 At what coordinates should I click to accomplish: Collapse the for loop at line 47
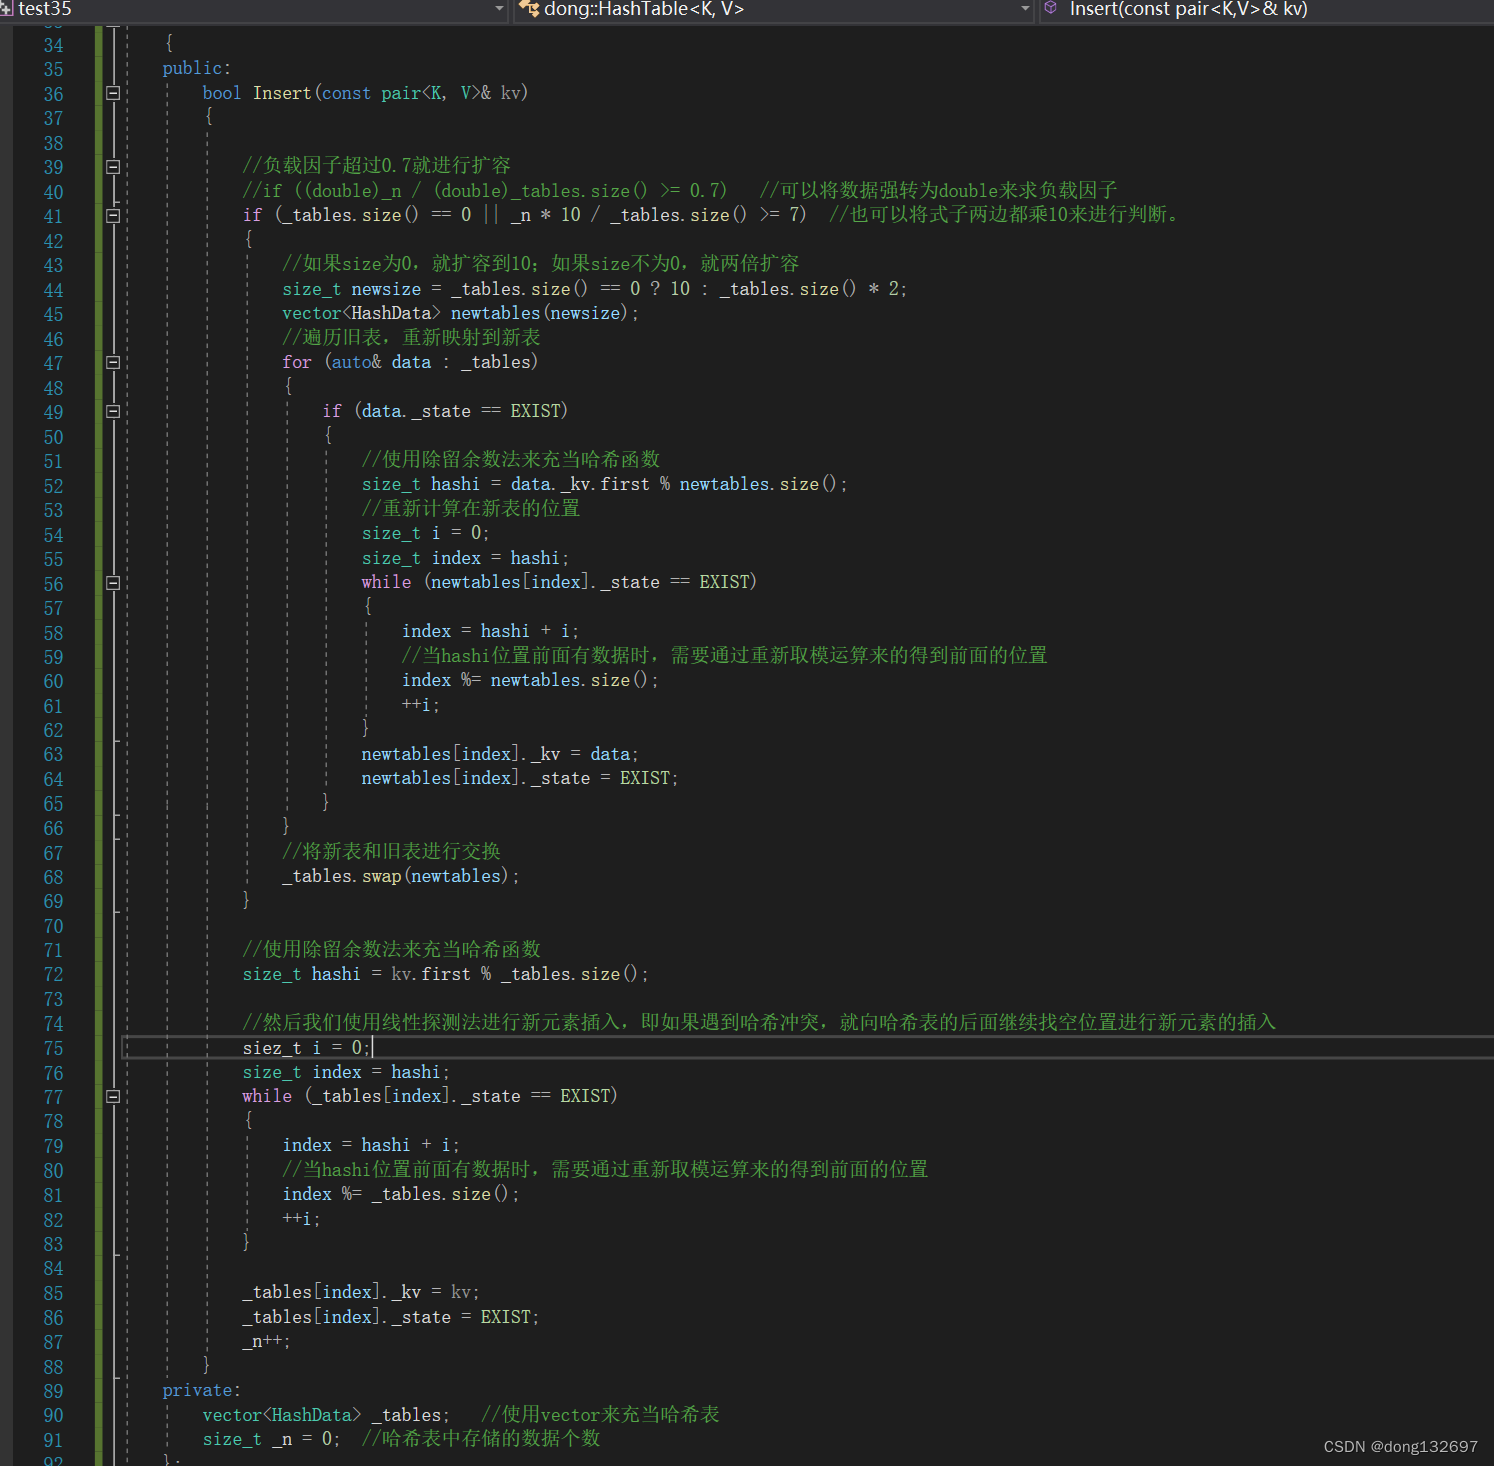coord(113,362)
